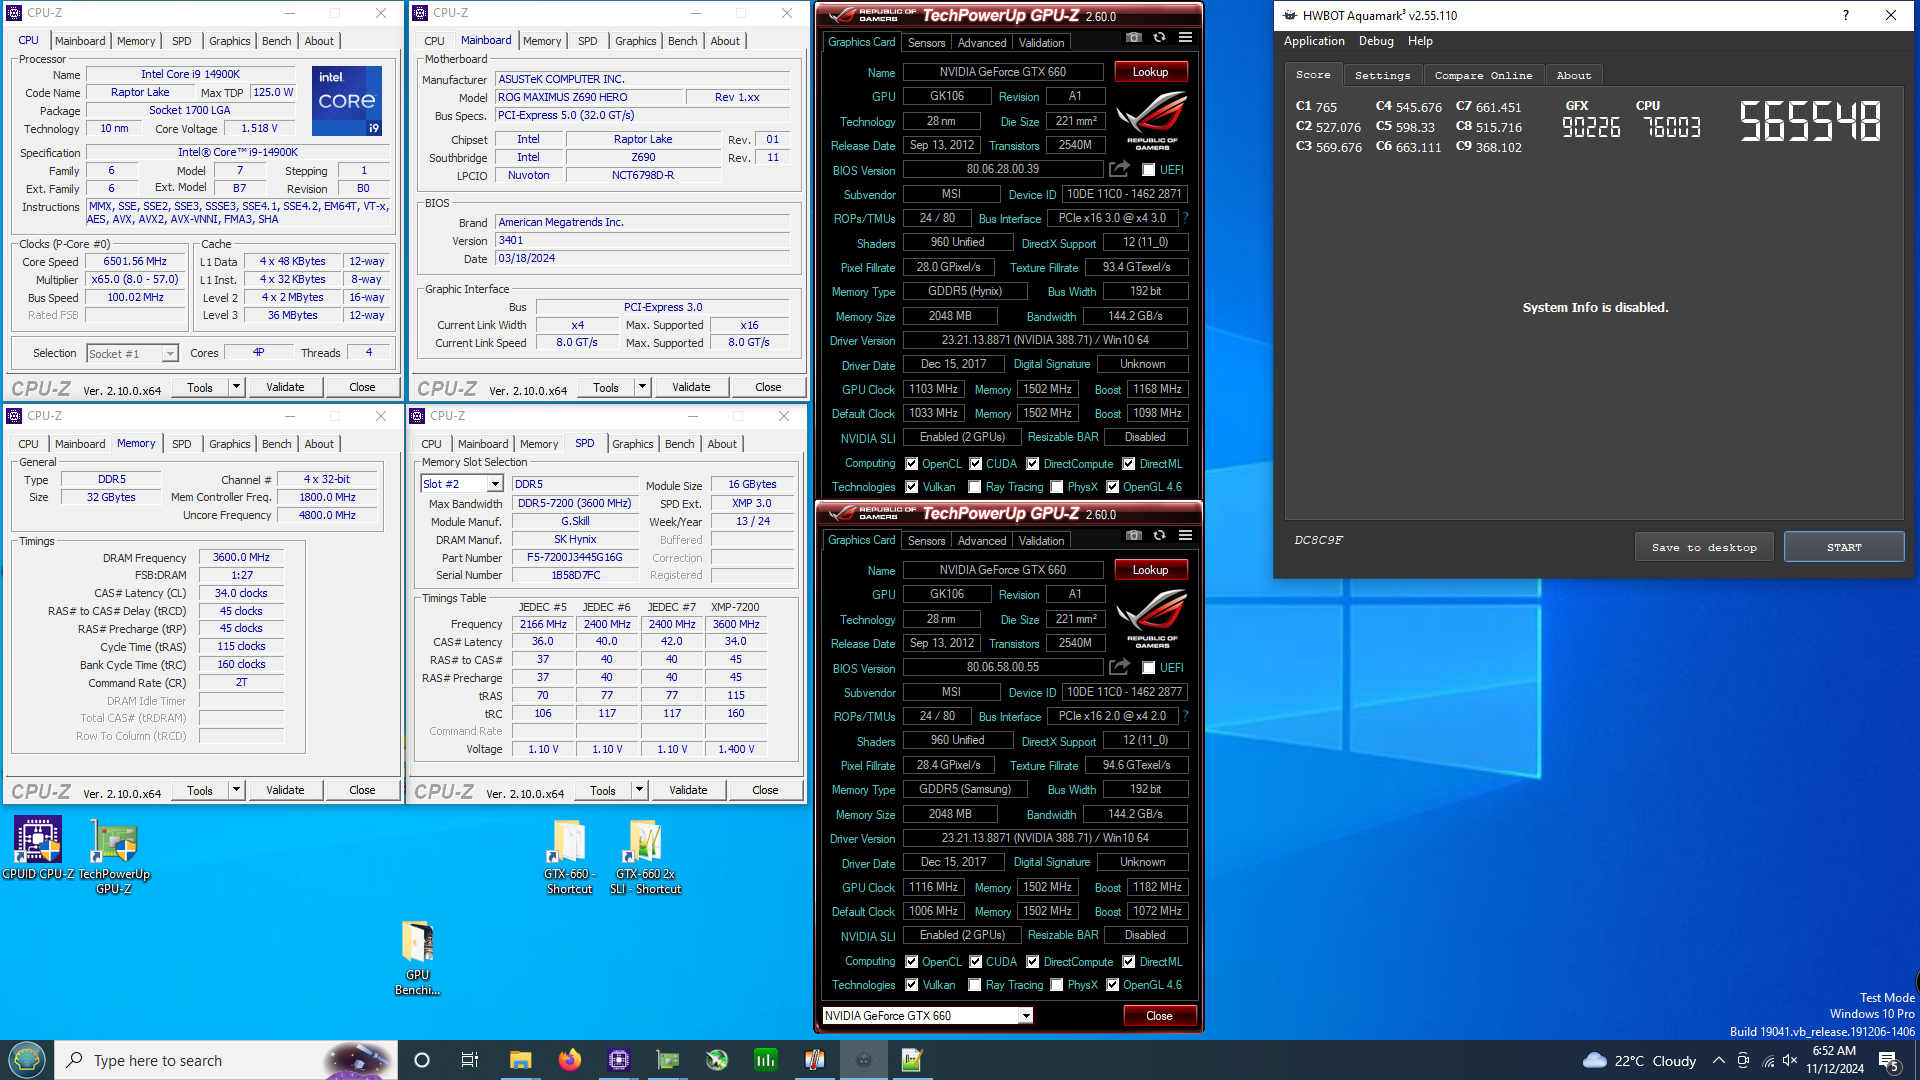The width and height of the screenshot is (1920, 1080).
Task: Click weather 22°C Cloudy widget
Action: tap(1639, 1060)
